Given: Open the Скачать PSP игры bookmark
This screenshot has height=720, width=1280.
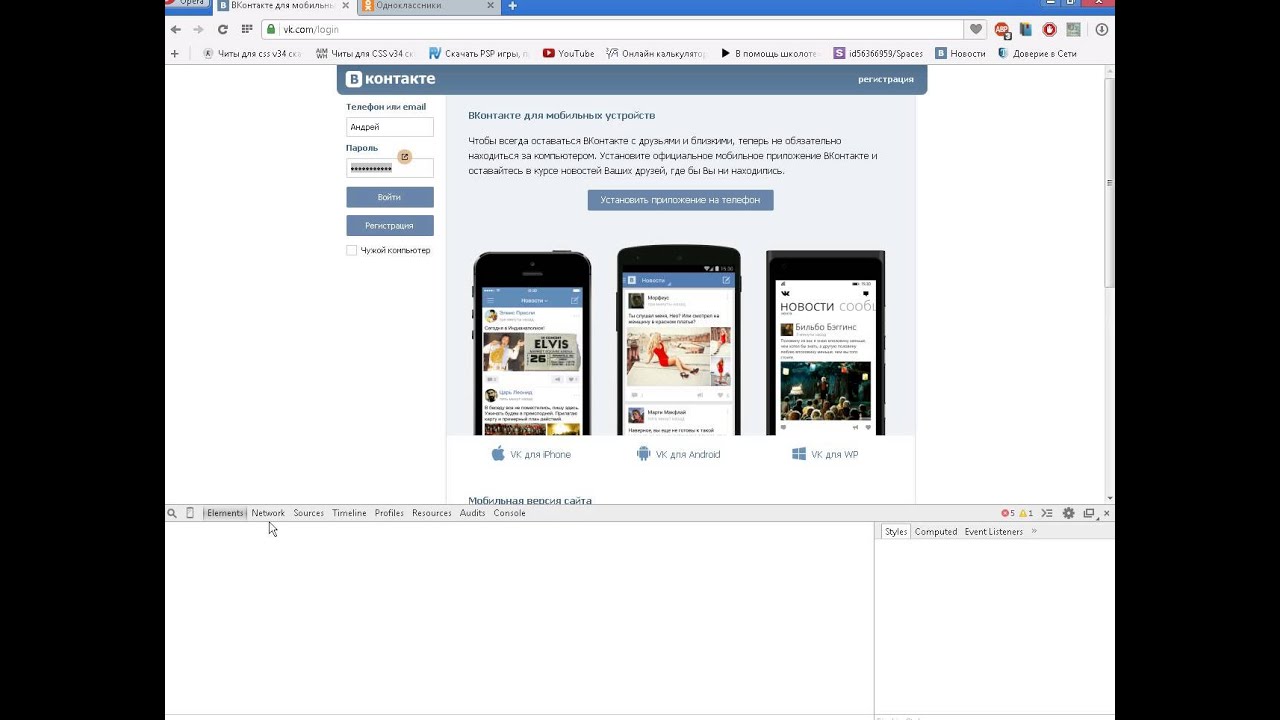Looking at the screenshot, I should tap(479, 53).
